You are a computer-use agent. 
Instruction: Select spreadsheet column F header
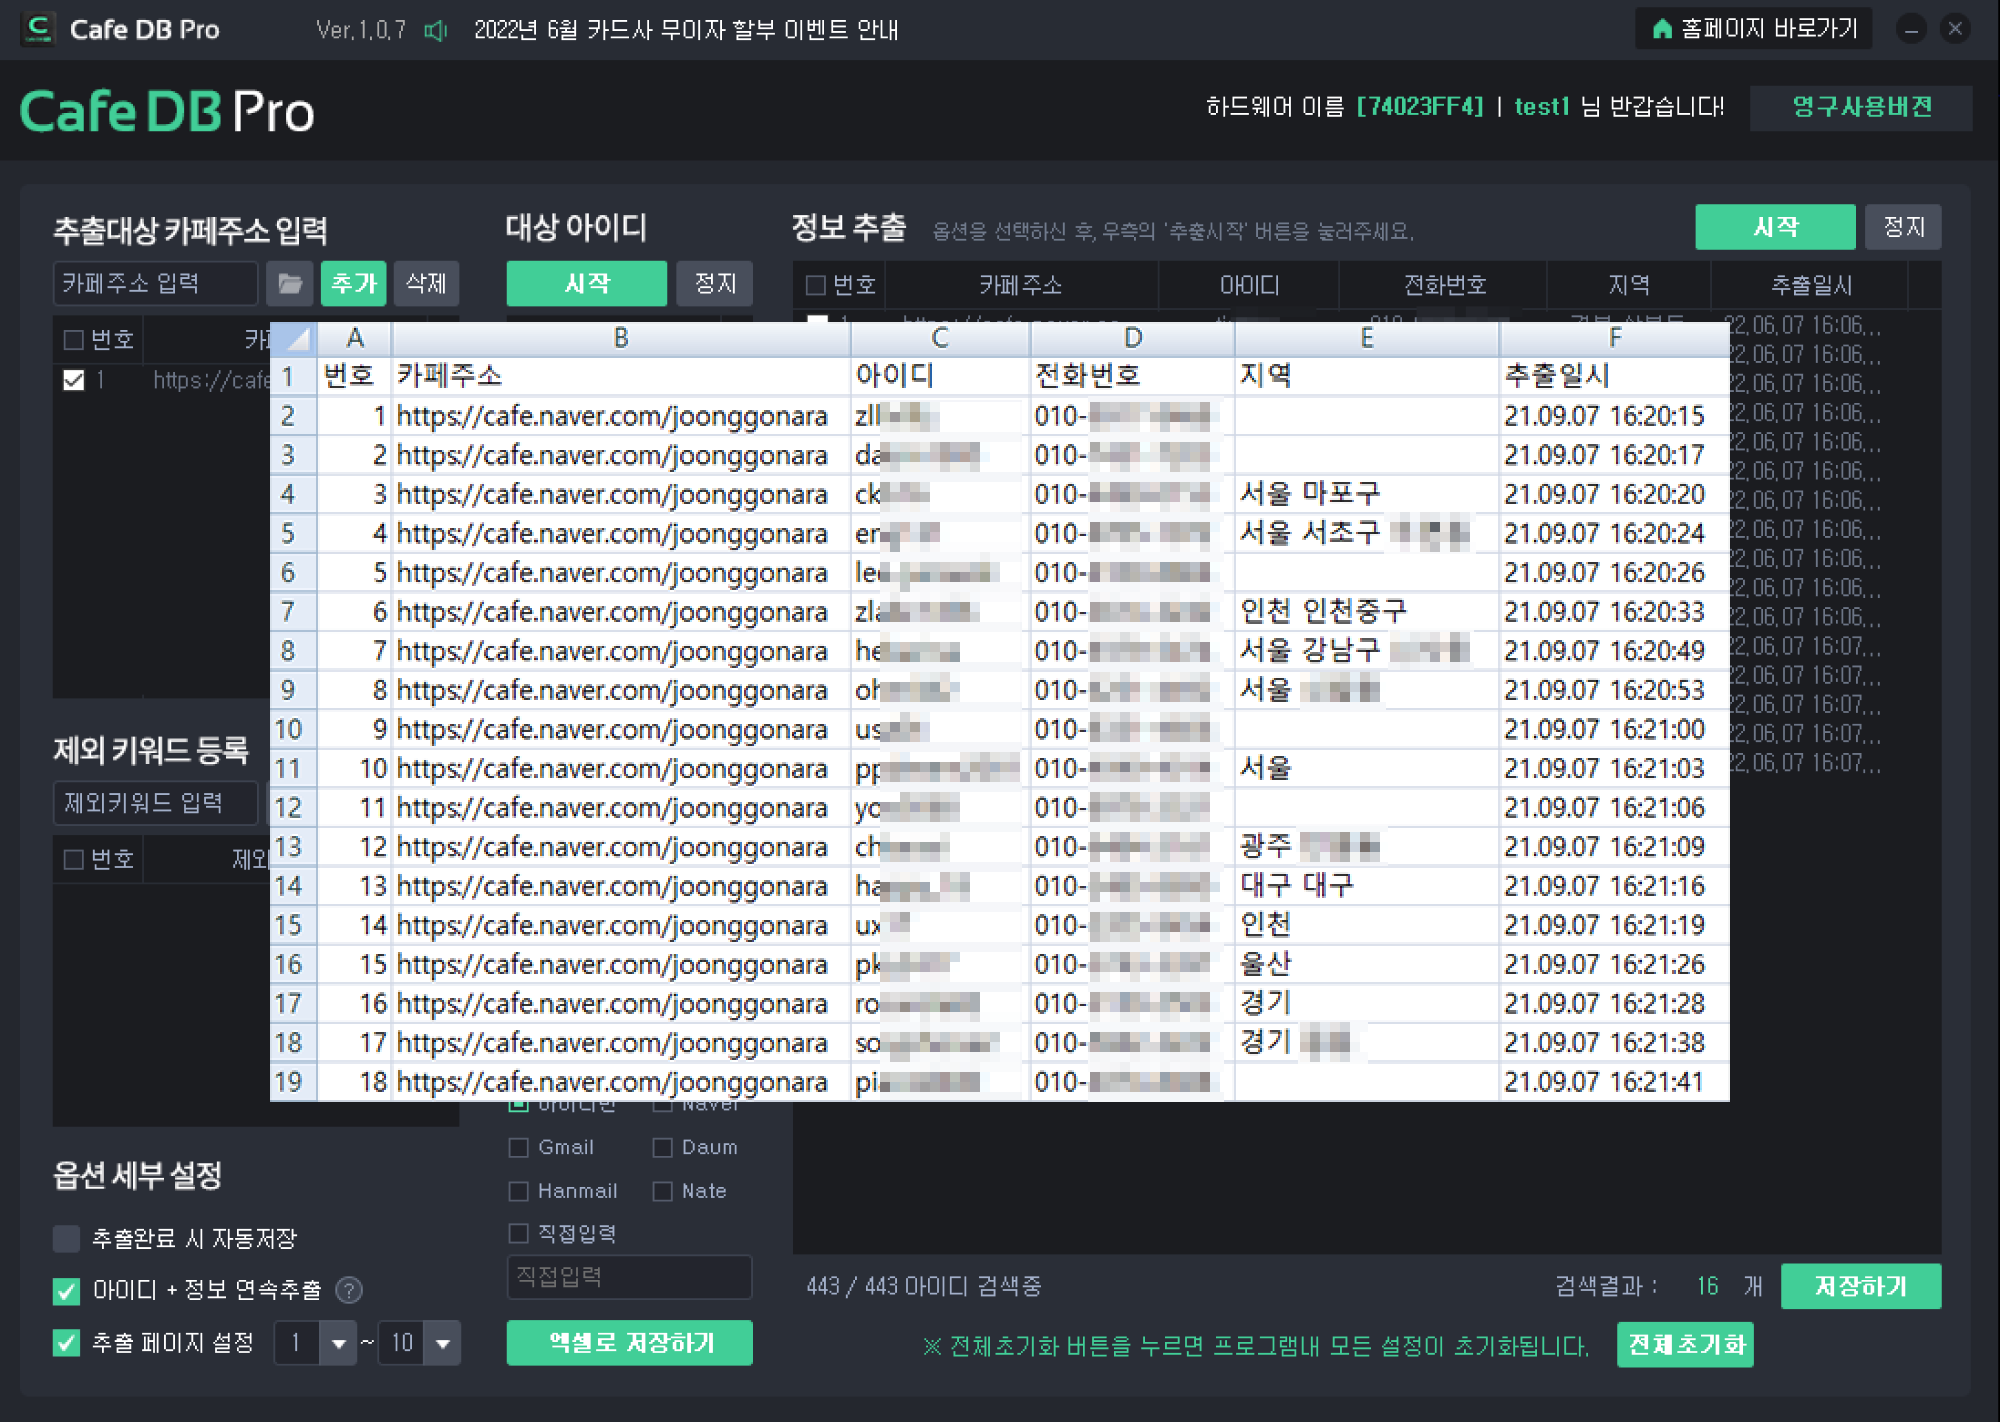(1614, 339)
